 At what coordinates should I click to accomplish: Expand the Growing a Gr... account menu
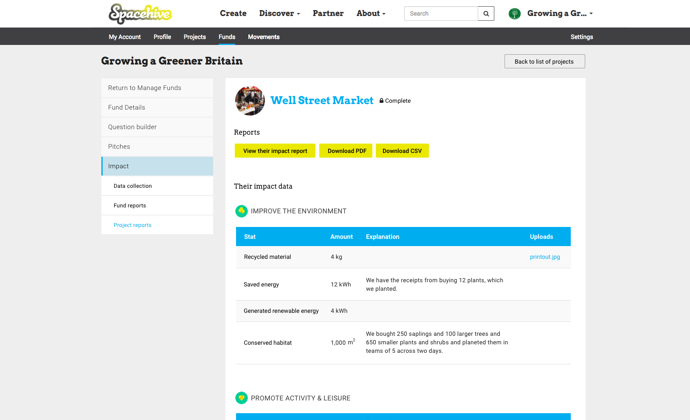(560, 13)
